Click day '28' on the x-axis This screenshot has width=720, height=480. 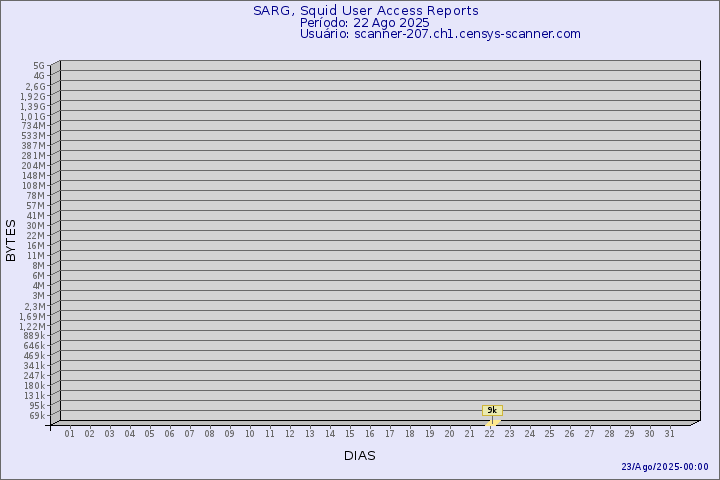(609, 434)
